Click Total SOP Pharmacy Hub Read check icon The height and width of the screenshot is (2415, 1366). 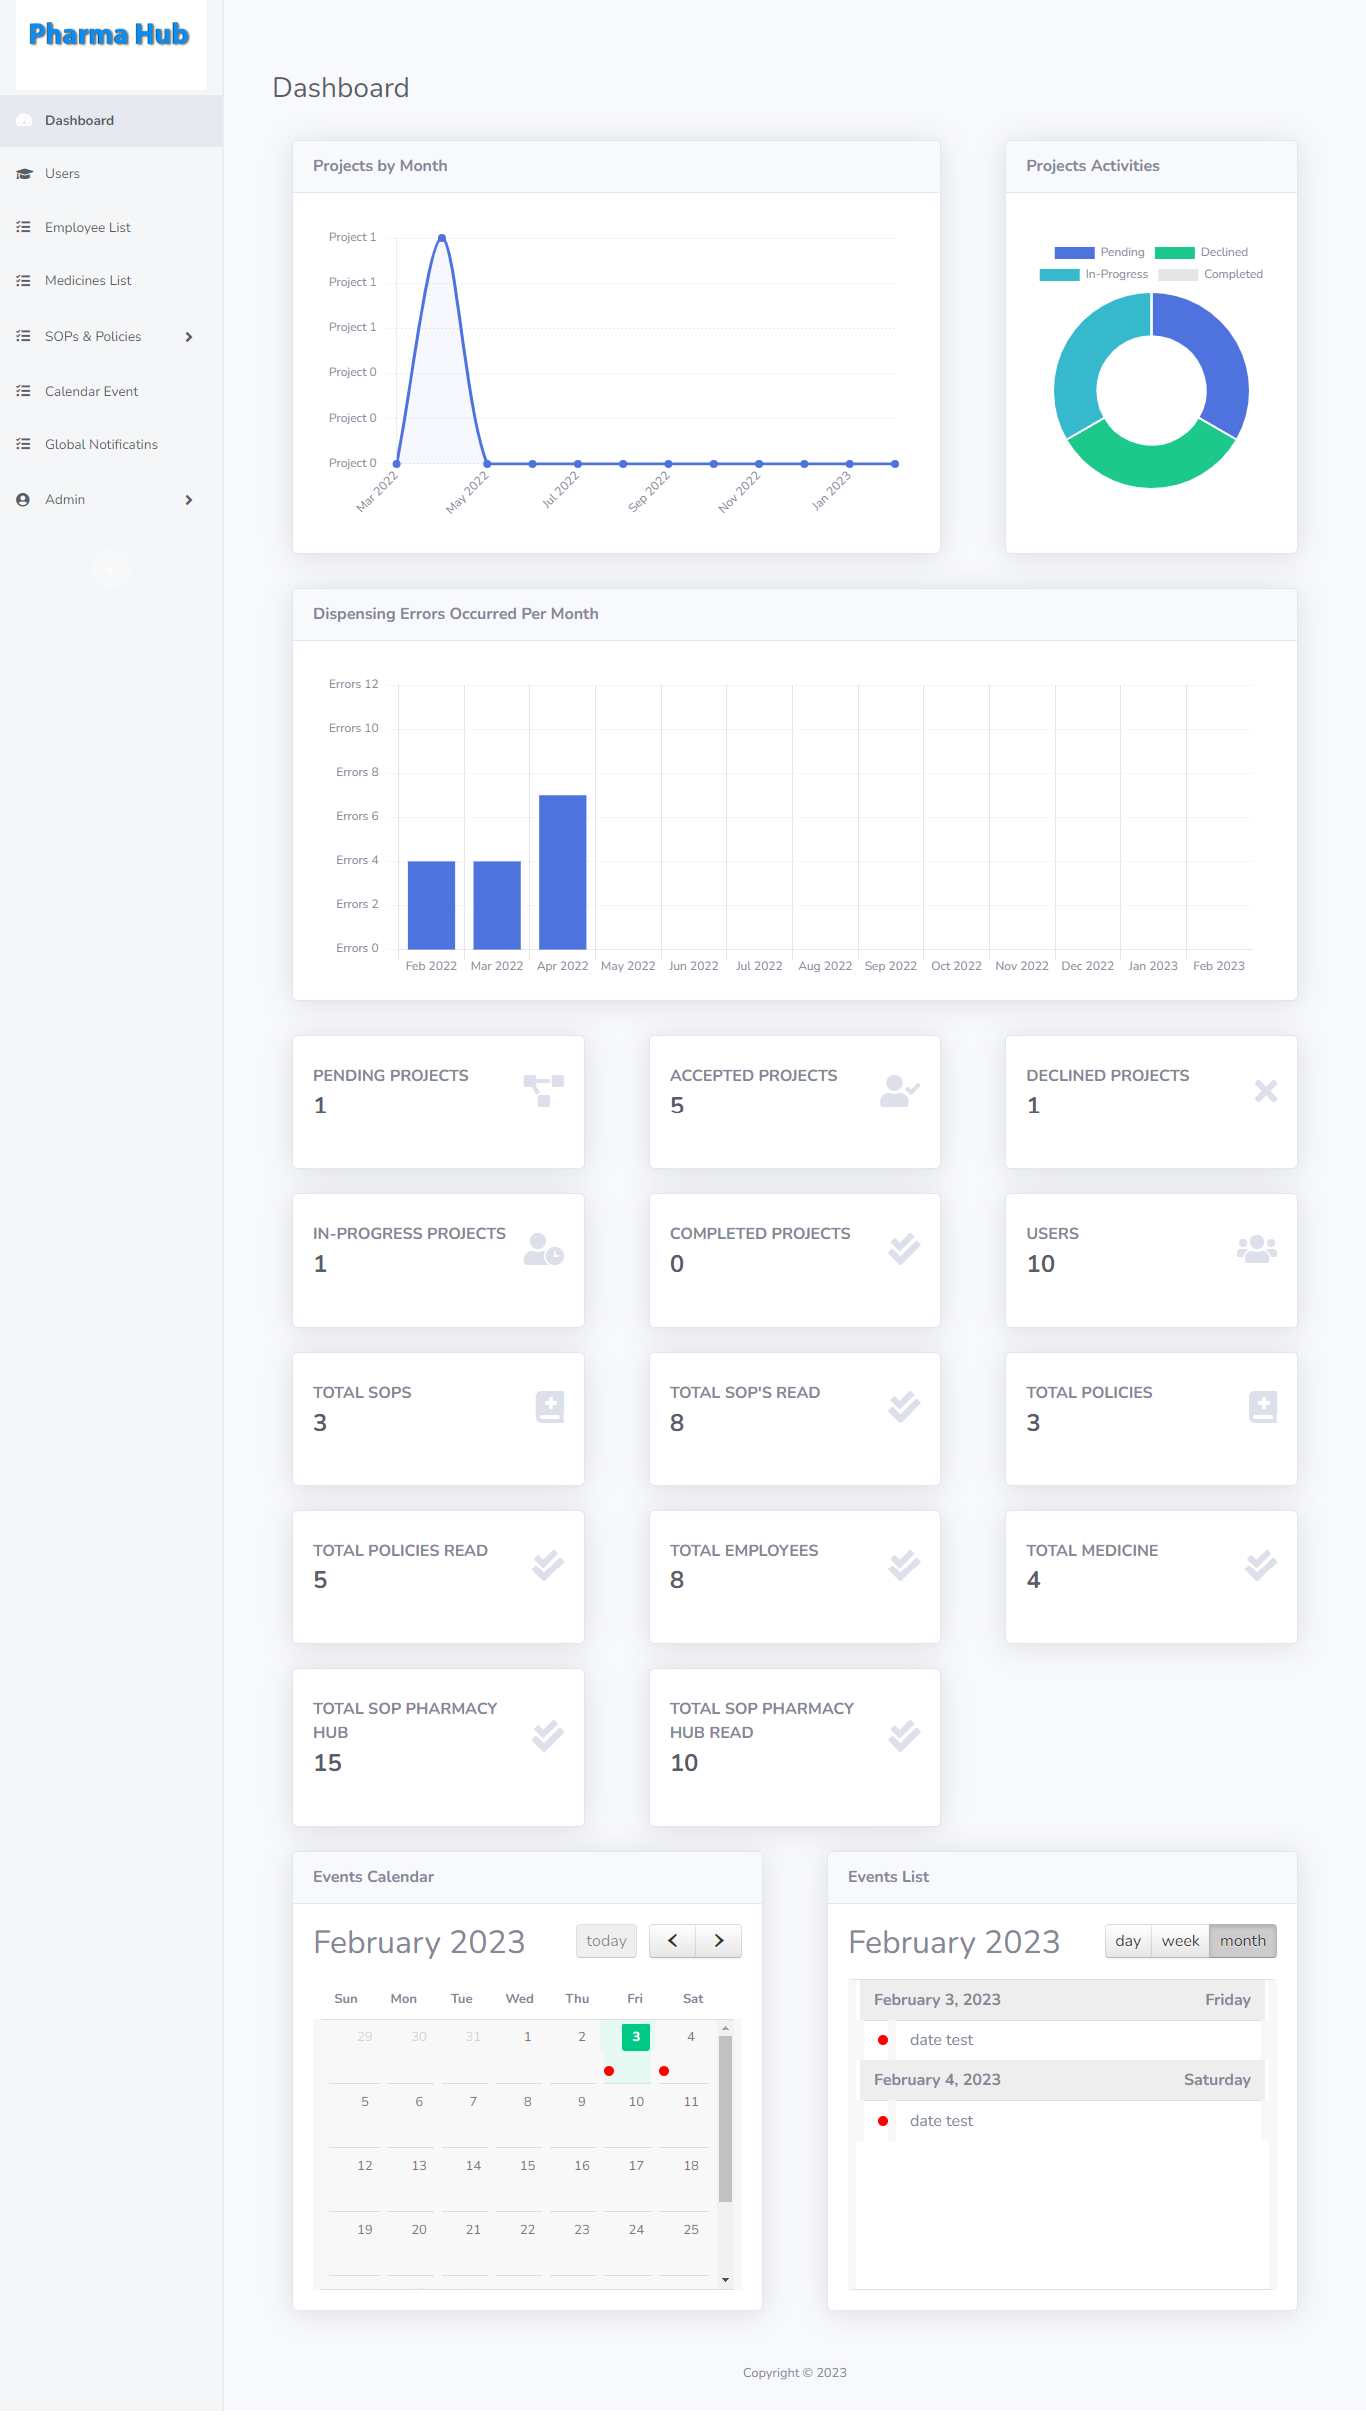pyautogui.click(x=904, y=1737)
